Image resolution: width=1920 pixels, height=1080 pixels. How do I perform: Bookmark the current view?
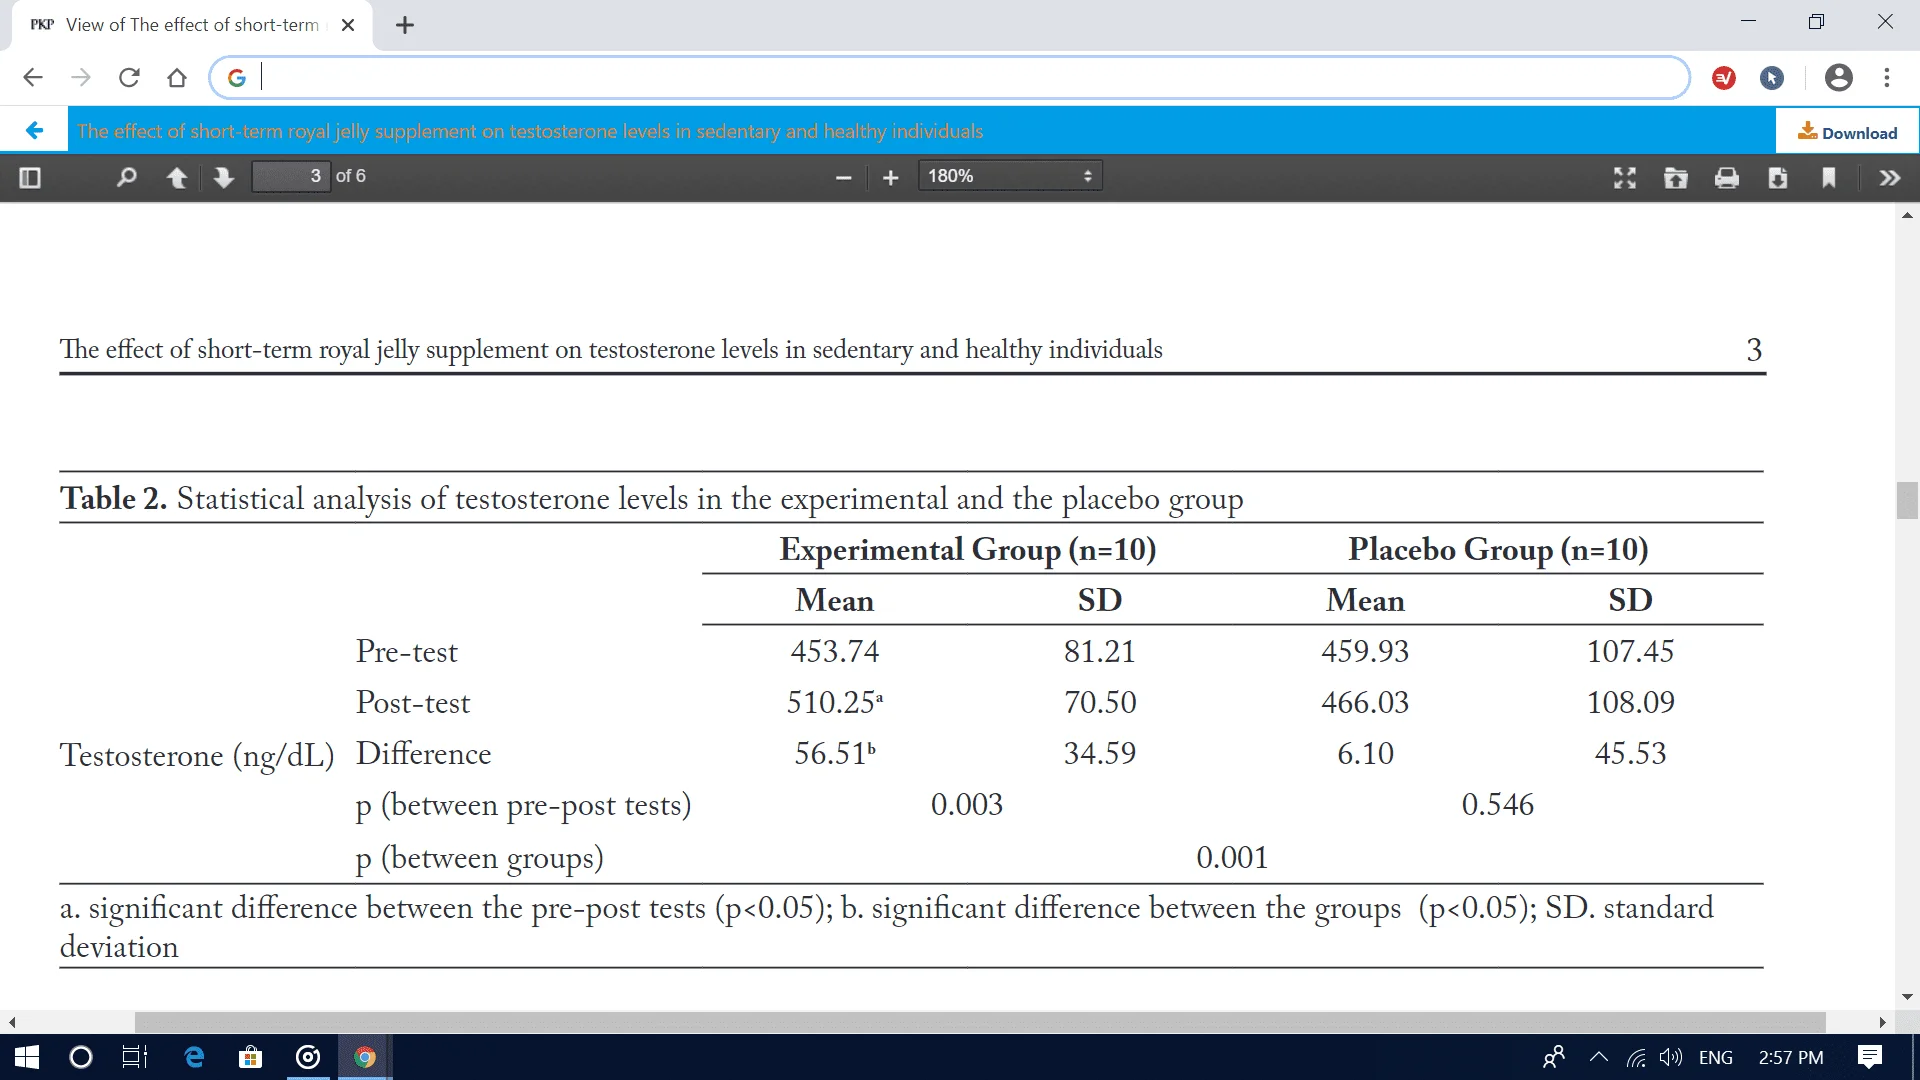pos(1829,178)
